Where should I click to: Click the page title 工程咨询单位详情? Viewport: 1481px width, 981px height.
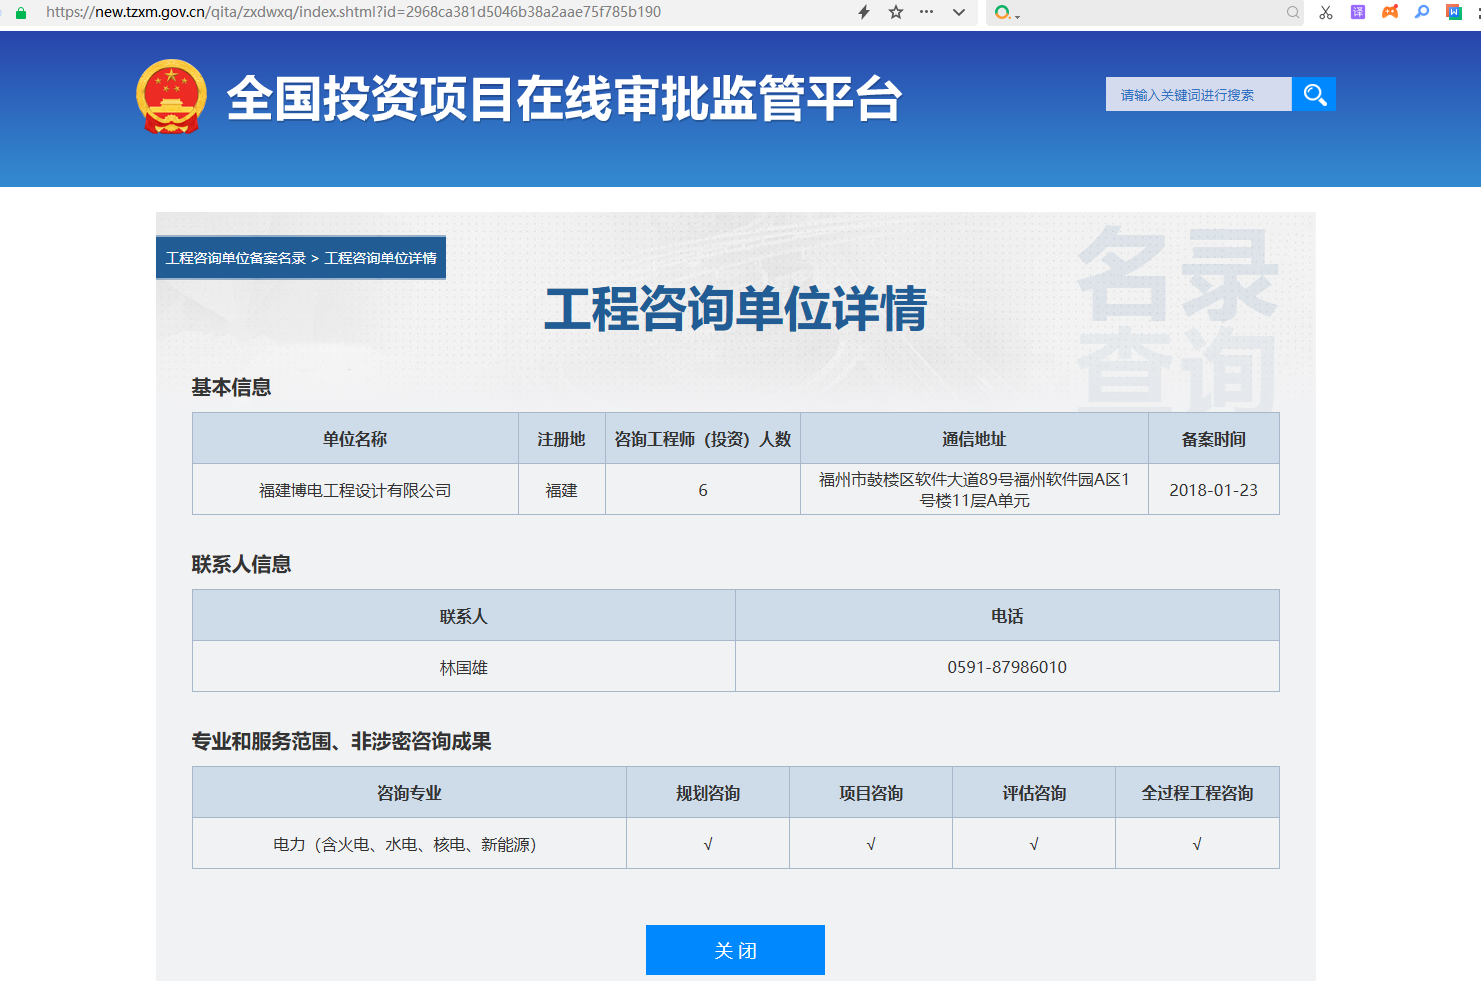click(736, 308)
